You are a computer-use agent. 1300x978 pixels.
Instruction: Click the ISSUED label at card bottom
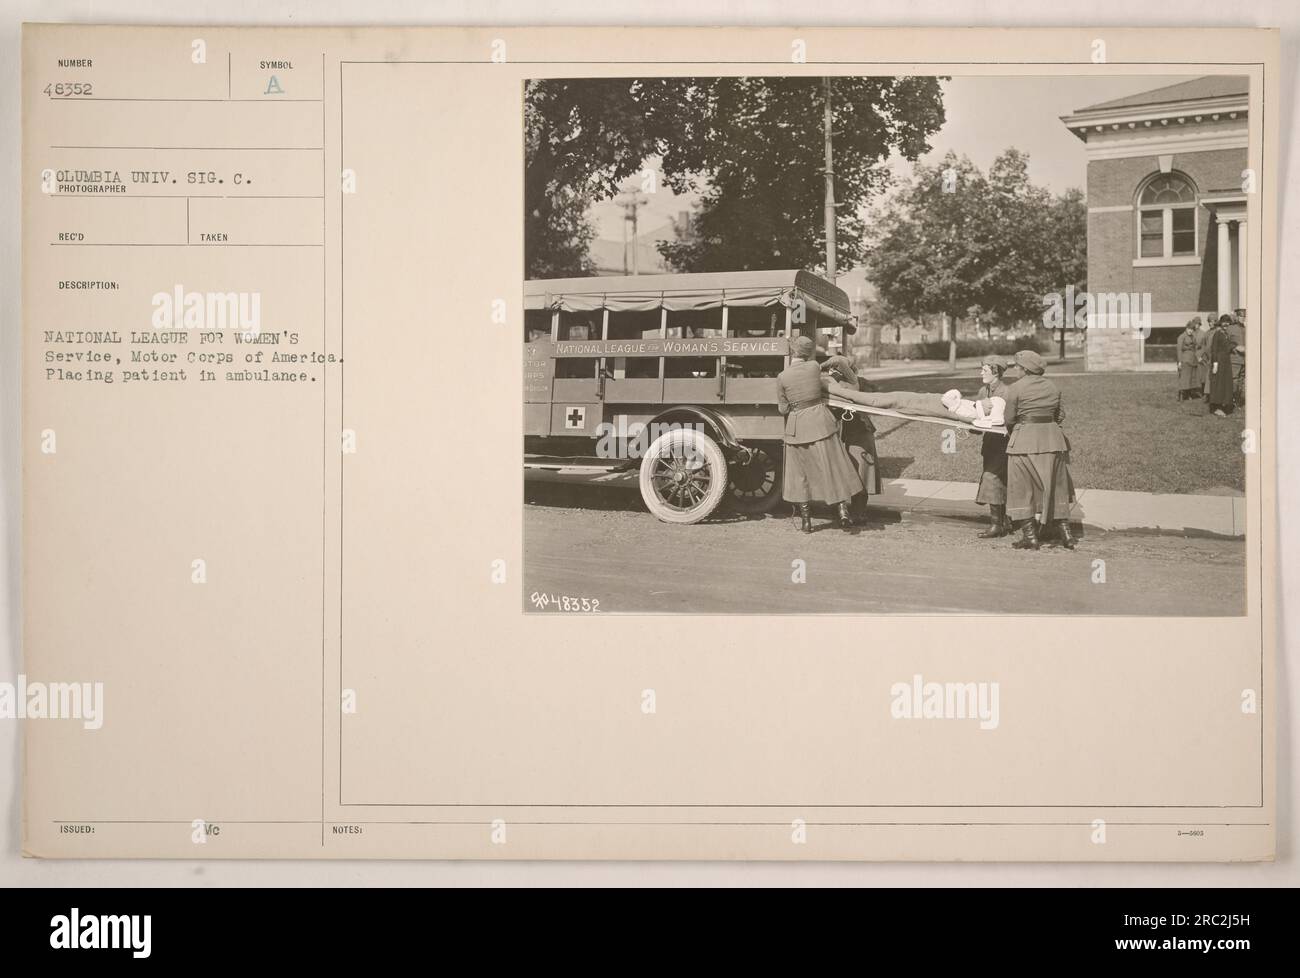click(77, 829)
